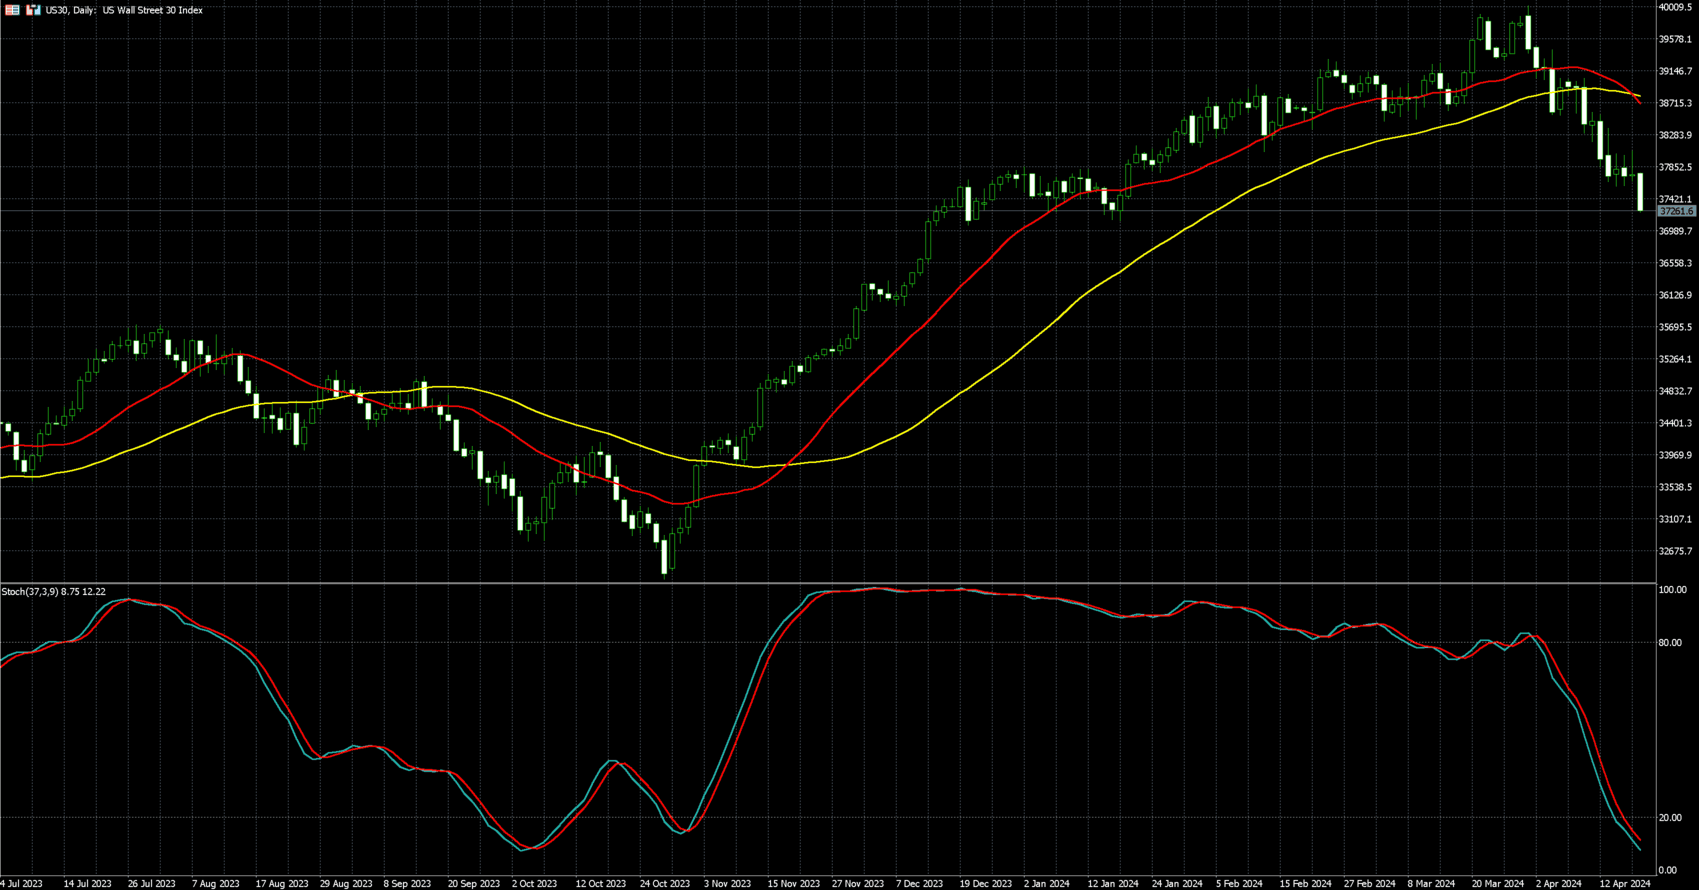This screenshot has width=1699, height=890.
Task: Click the 100.00 stochastic scale label
Action: [1672, 590]
